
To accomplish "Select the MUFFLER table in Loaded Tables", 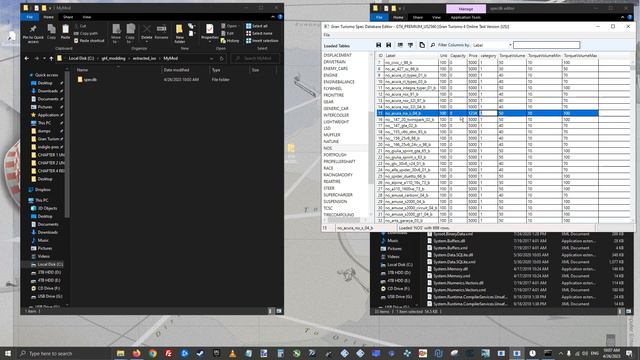I will (332, 135).
